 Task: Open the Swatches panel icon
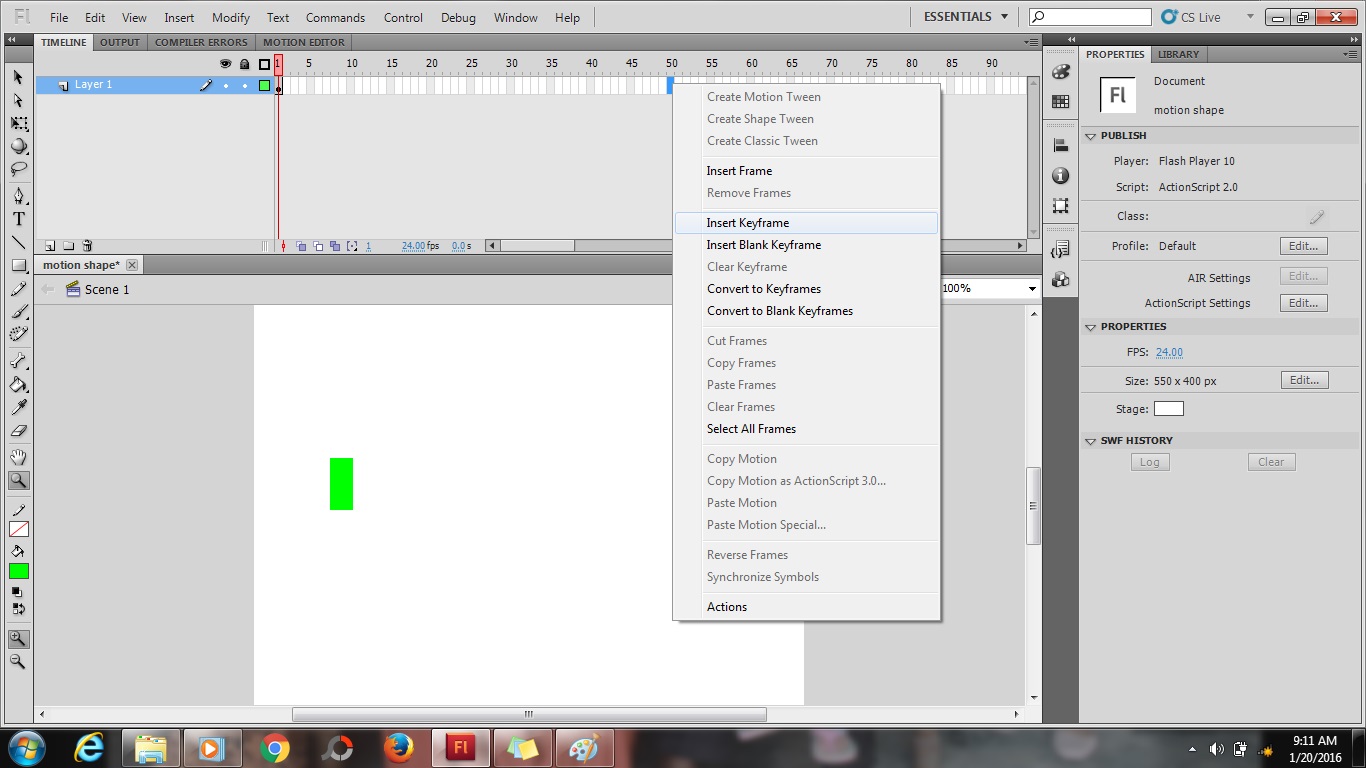1060,102
